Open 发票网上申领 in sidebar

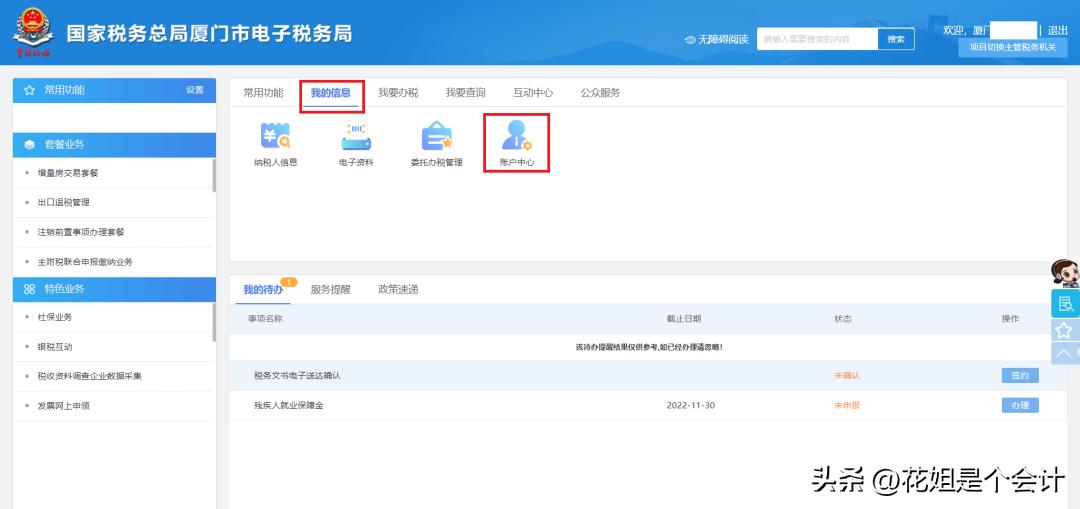tap(63, 406)
